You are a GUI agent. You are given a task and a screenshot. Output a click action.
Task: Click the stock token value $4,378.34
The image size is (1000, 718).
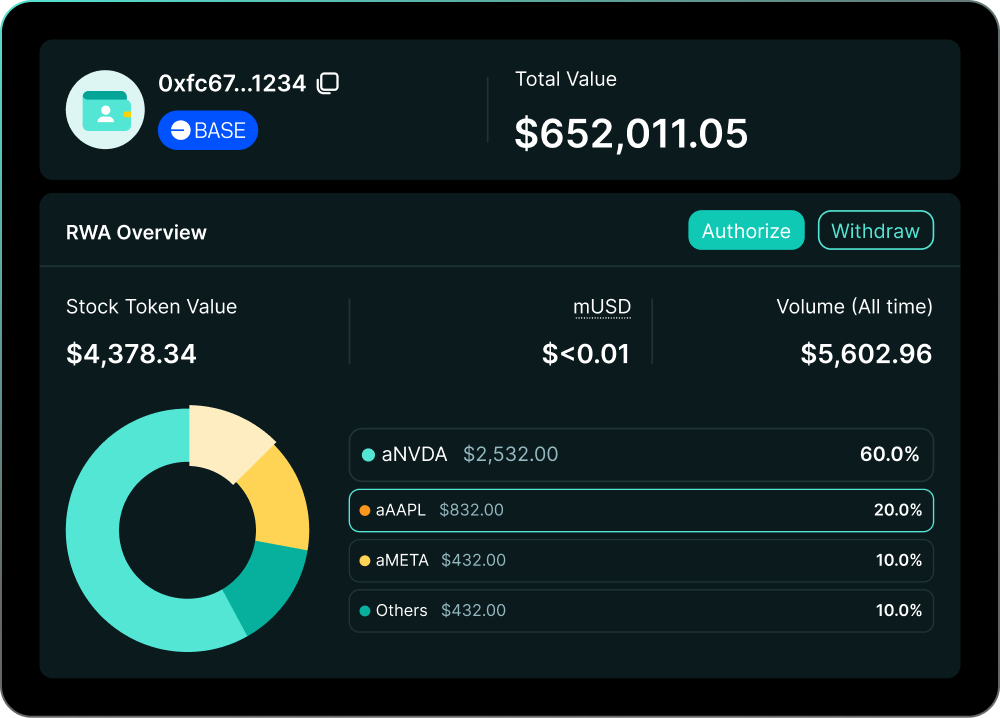click(x=131, y=354)
